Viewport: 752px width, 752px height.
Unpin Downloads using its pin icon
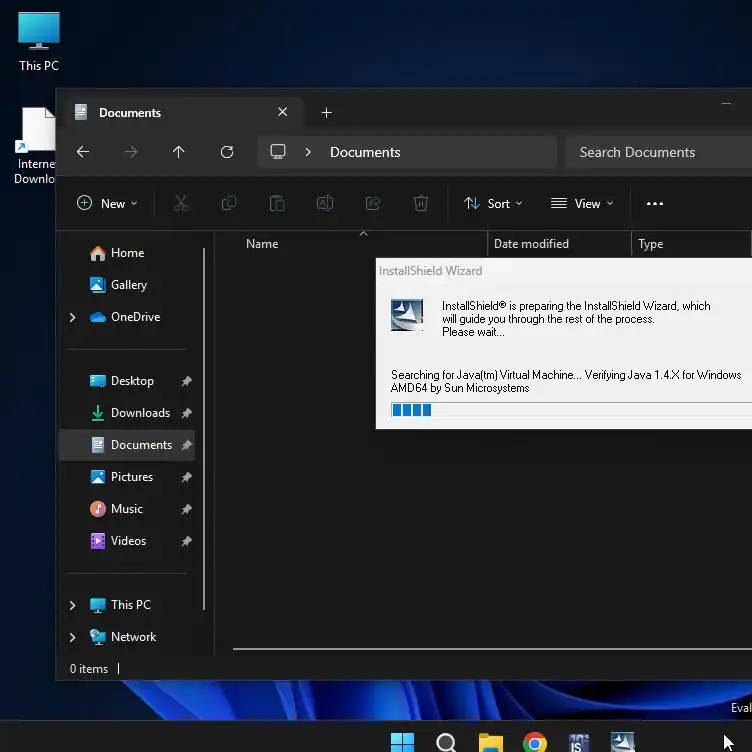[186, 413]
